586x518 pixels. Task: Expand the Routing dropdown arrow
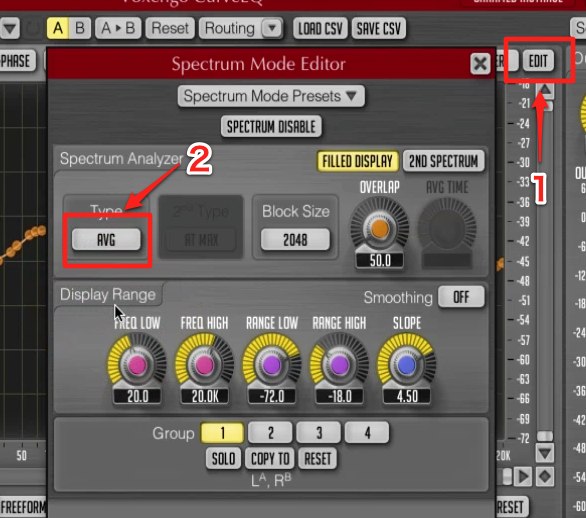(272, 28)
